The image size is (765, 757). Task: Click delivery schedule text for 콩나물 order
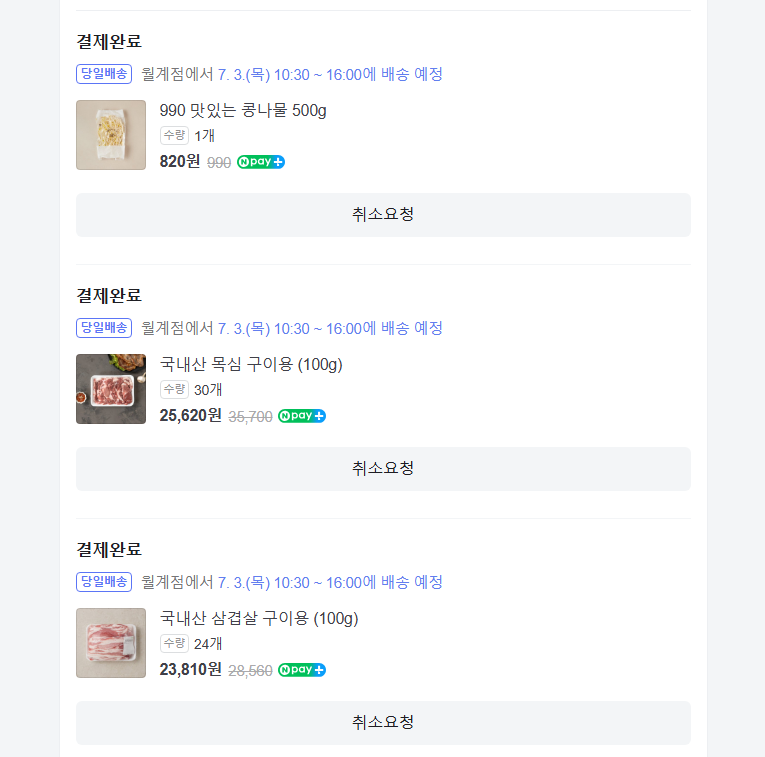292,74
